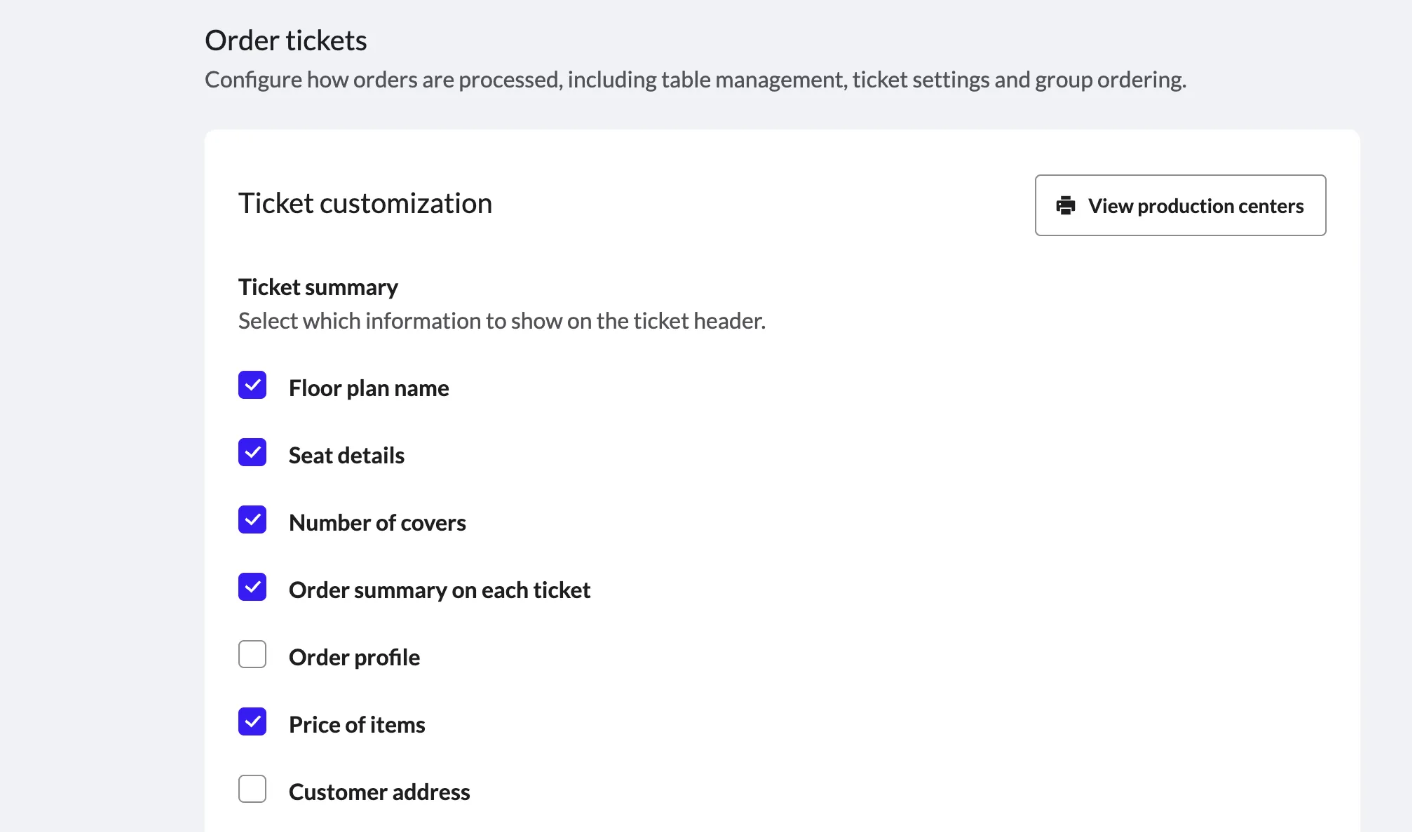This screenshot has width=1412, height=832.
Task: Uncheck the Price of items checkbox
Action: click(x=252, y=722)
